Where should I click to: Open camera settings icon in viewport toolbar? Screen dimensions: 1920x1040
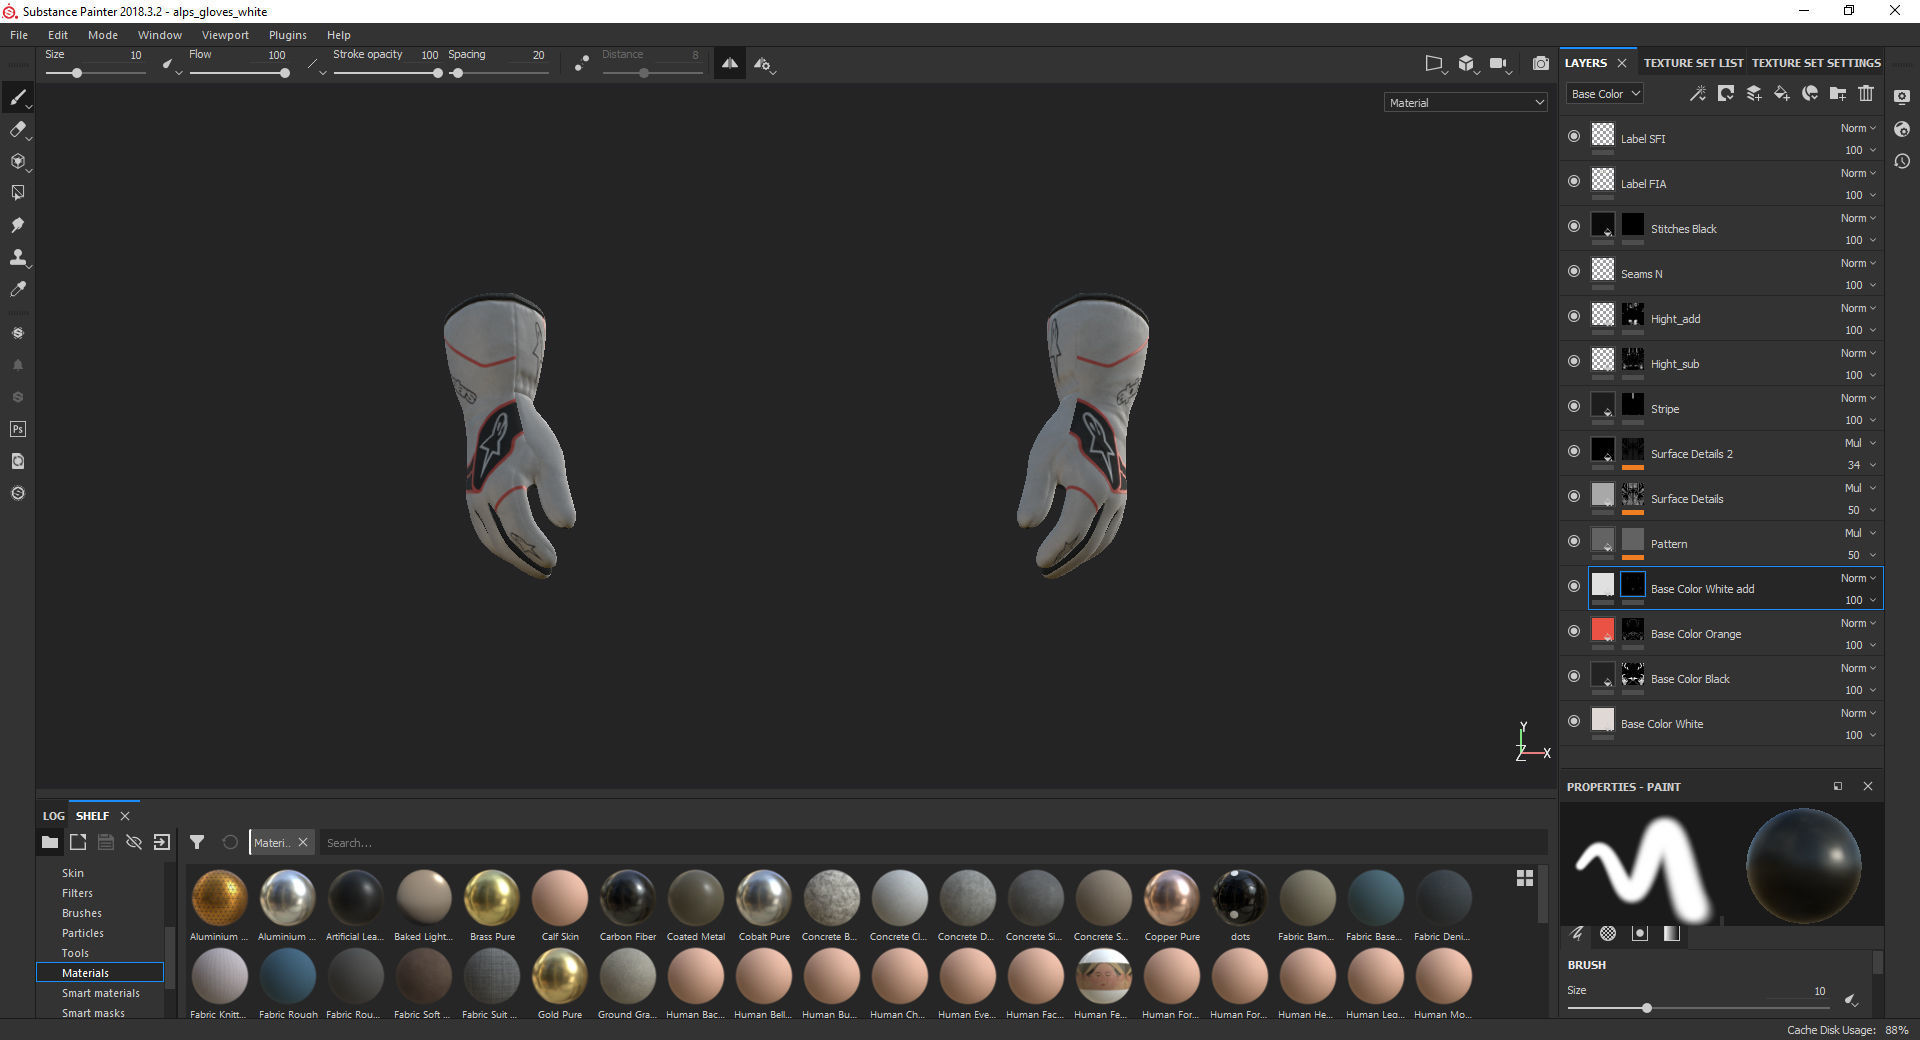point(1499,64)
